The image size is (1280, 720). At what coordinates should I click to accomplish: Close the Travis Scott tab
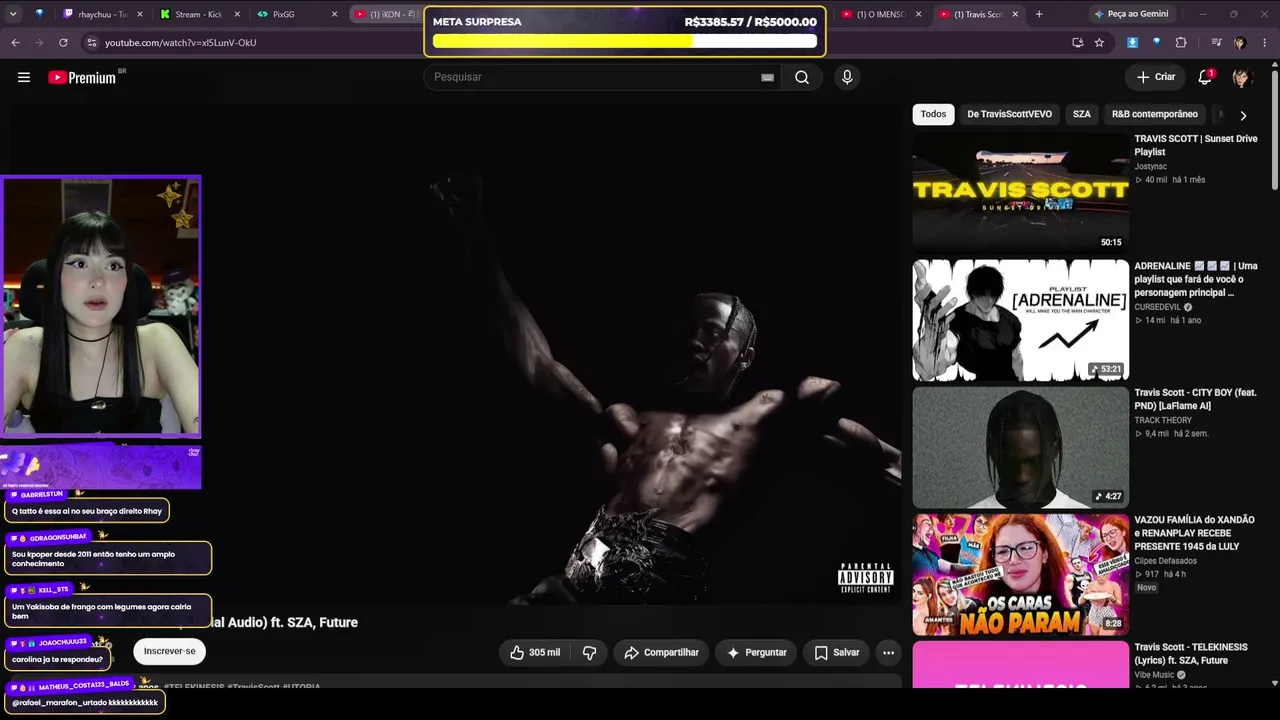[x=1015, y=14]
